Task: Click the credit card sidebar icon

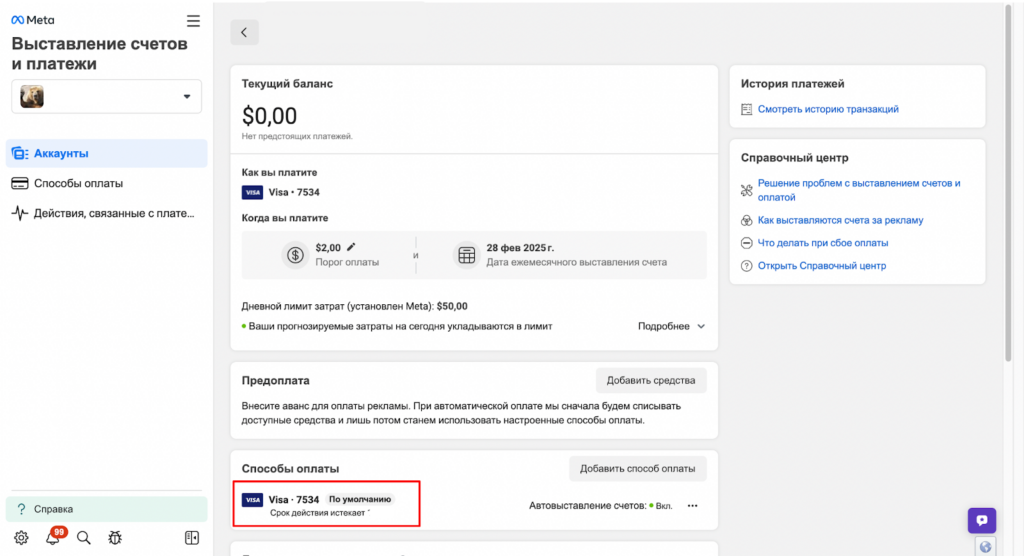Action: coord(20,184)
